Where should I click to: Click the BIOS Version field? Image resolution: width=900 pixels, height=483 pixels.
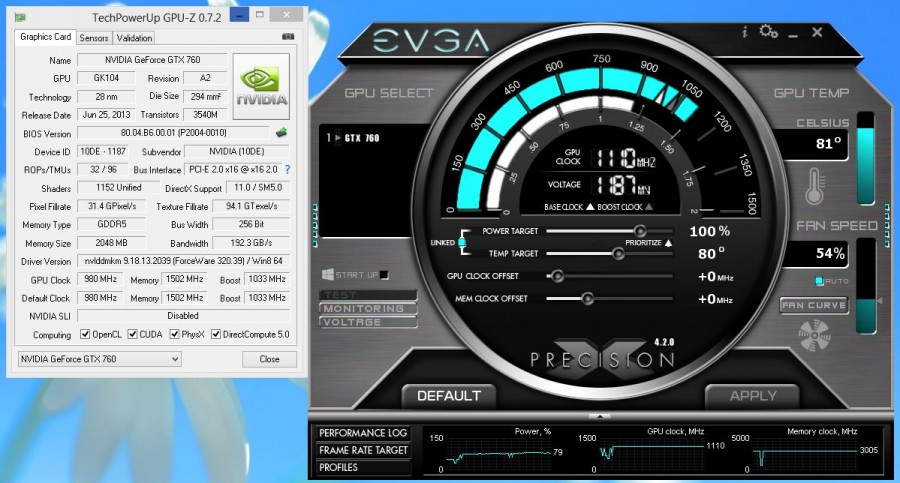pyautogui.click(x=173, y=133)
